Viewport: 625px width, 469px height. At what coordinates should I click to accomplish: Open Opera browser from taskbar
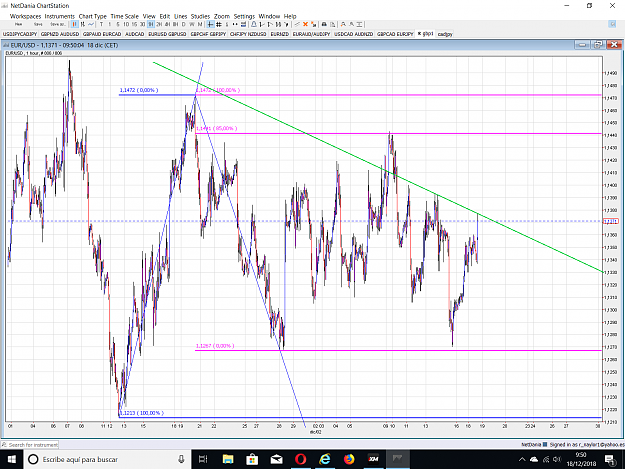(301, 459)
